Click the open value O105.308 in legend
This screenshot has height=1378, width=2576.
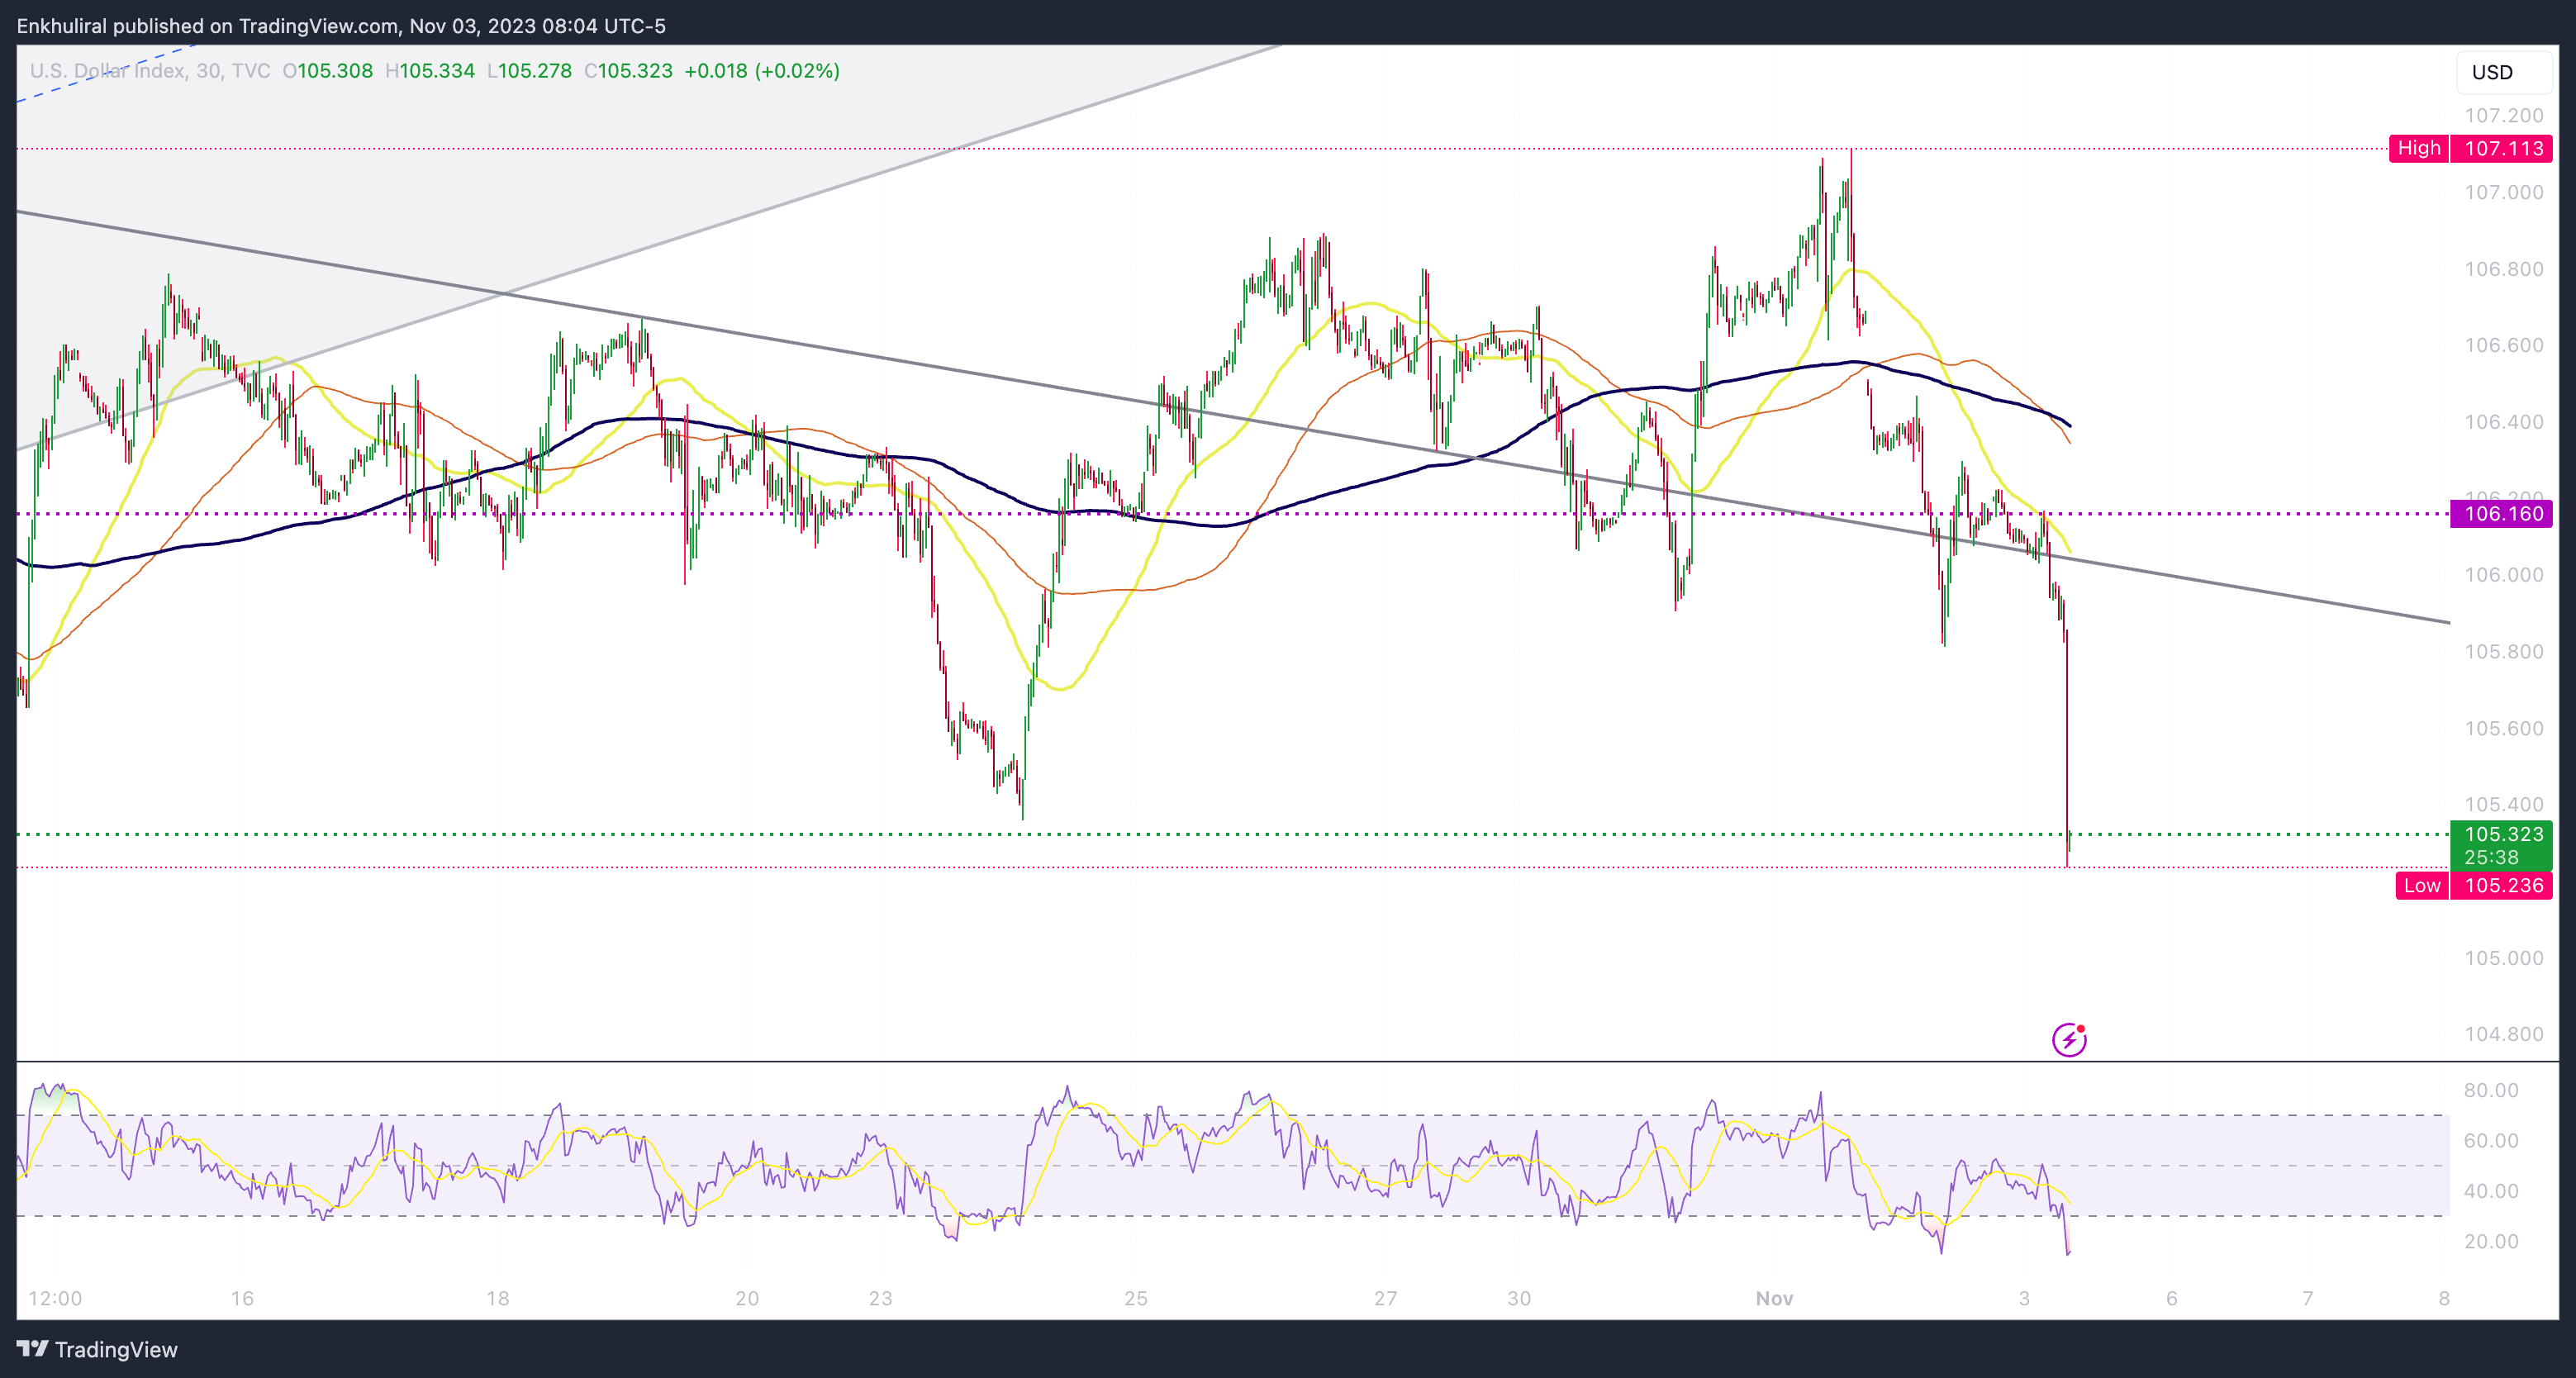327,71
